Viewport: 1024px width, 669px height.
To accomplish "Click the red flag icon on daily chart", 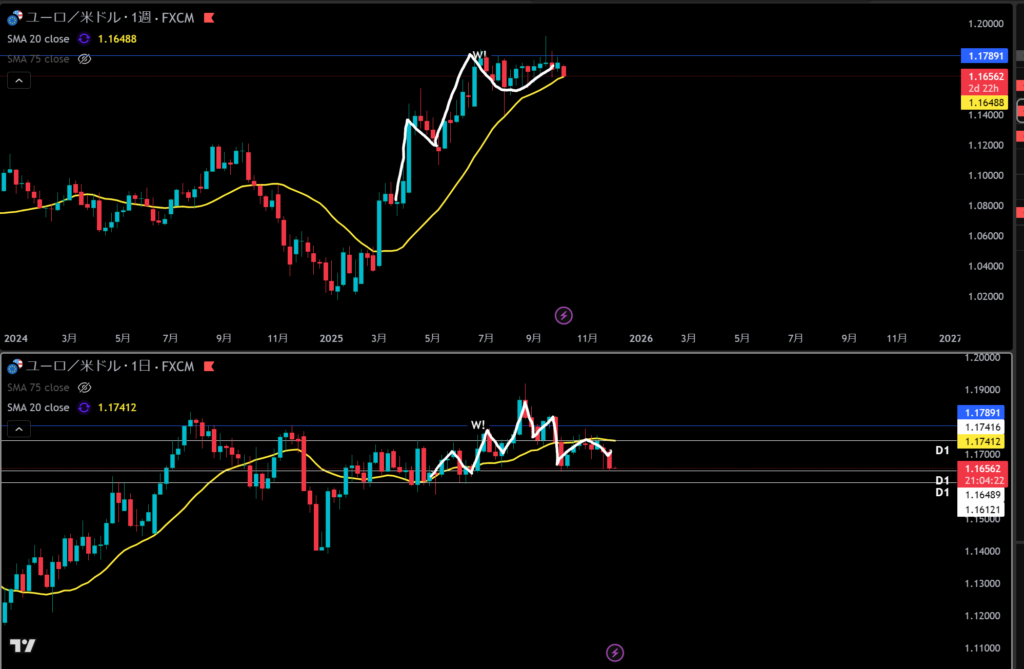I will tap(208, 368).
